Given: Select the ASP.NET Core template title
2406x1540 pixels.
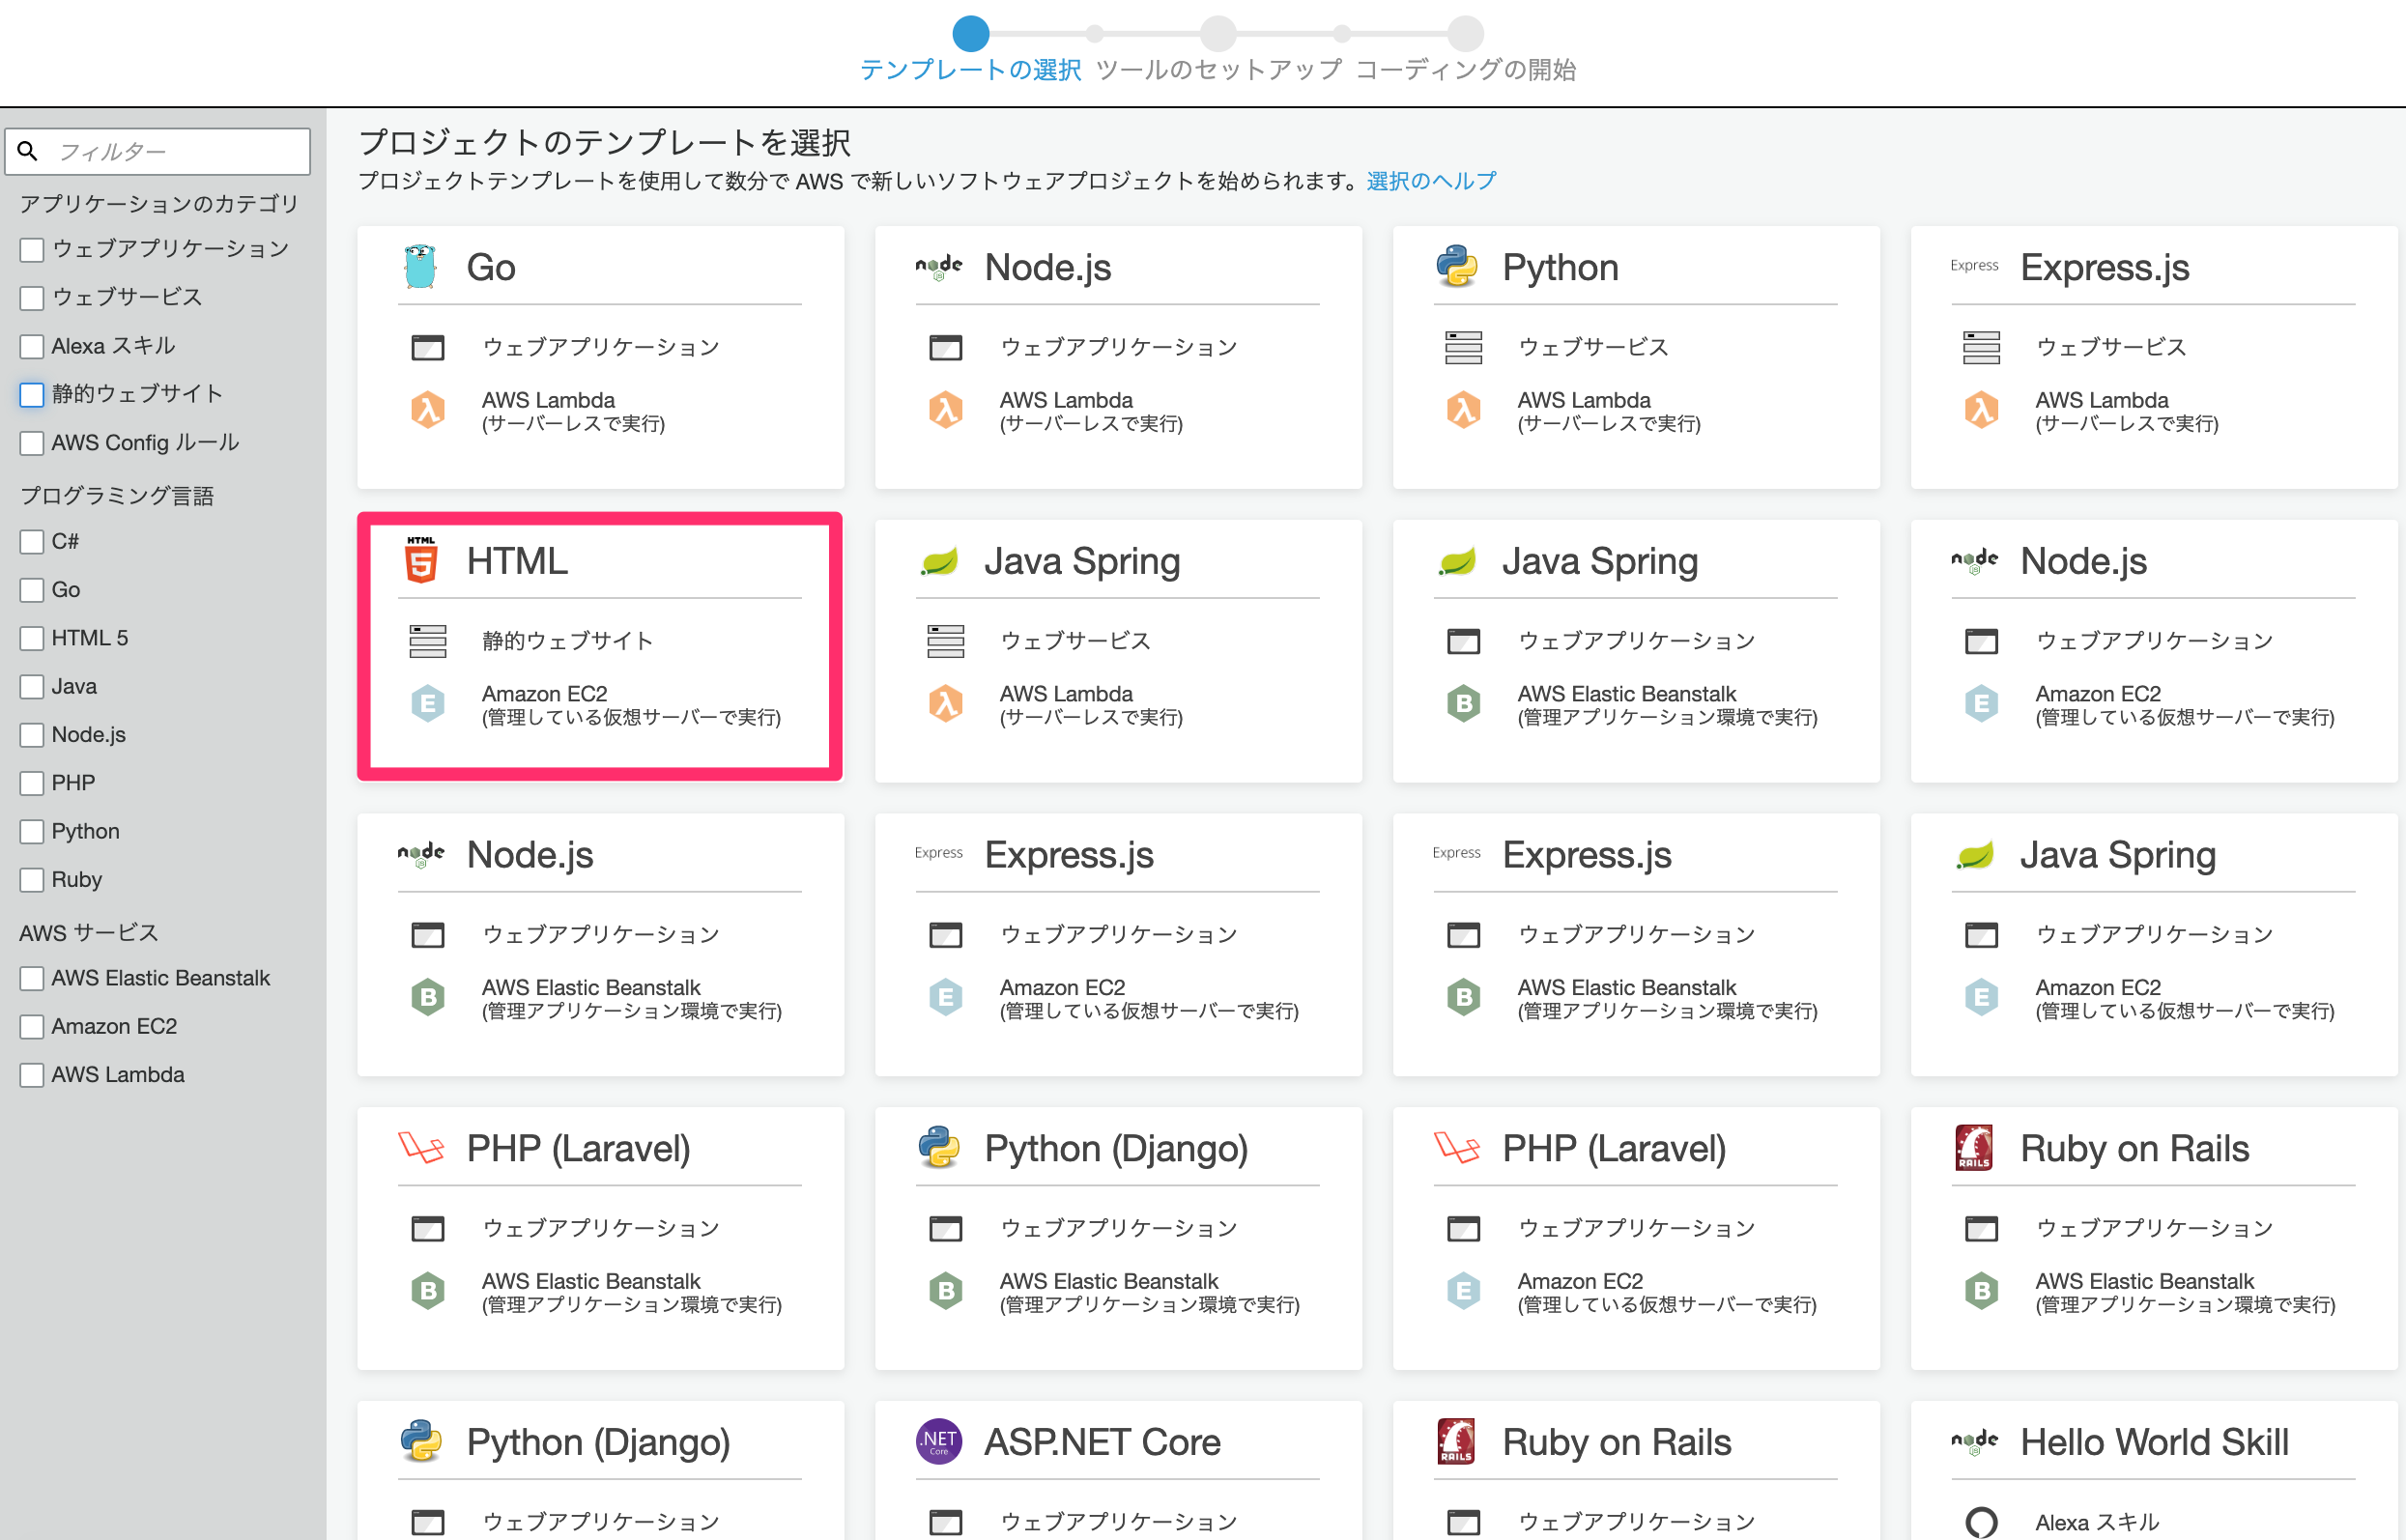Looking at the screenshot, I should 1102,1442.
